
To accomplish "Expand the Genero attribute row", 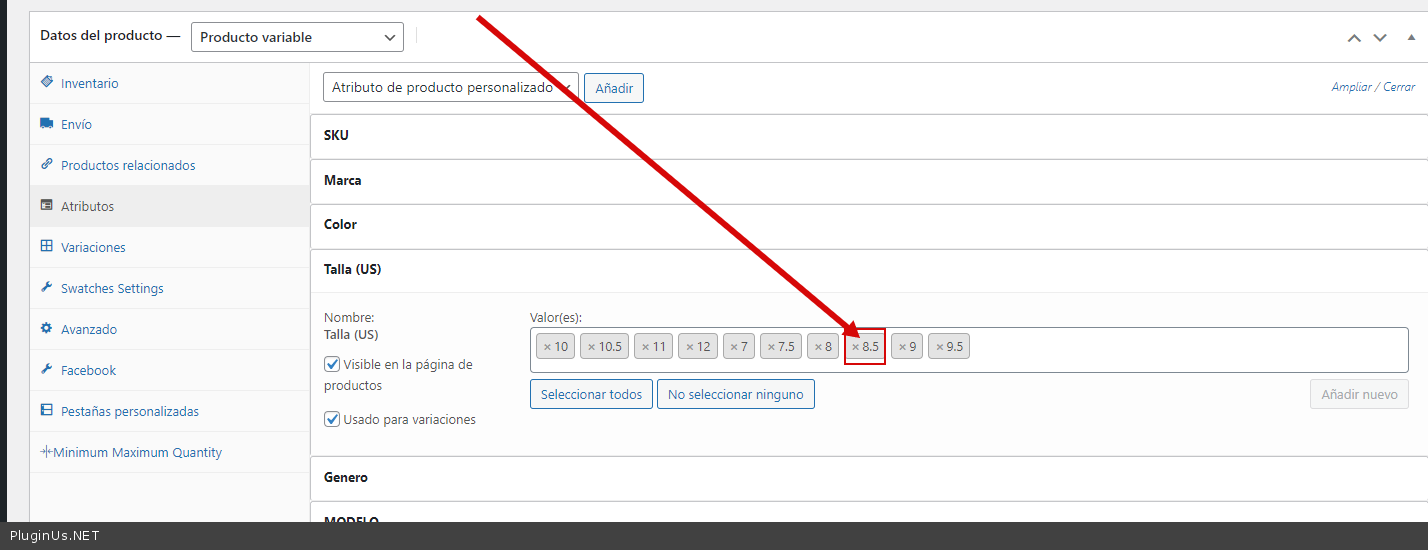I will click(869, 478).
